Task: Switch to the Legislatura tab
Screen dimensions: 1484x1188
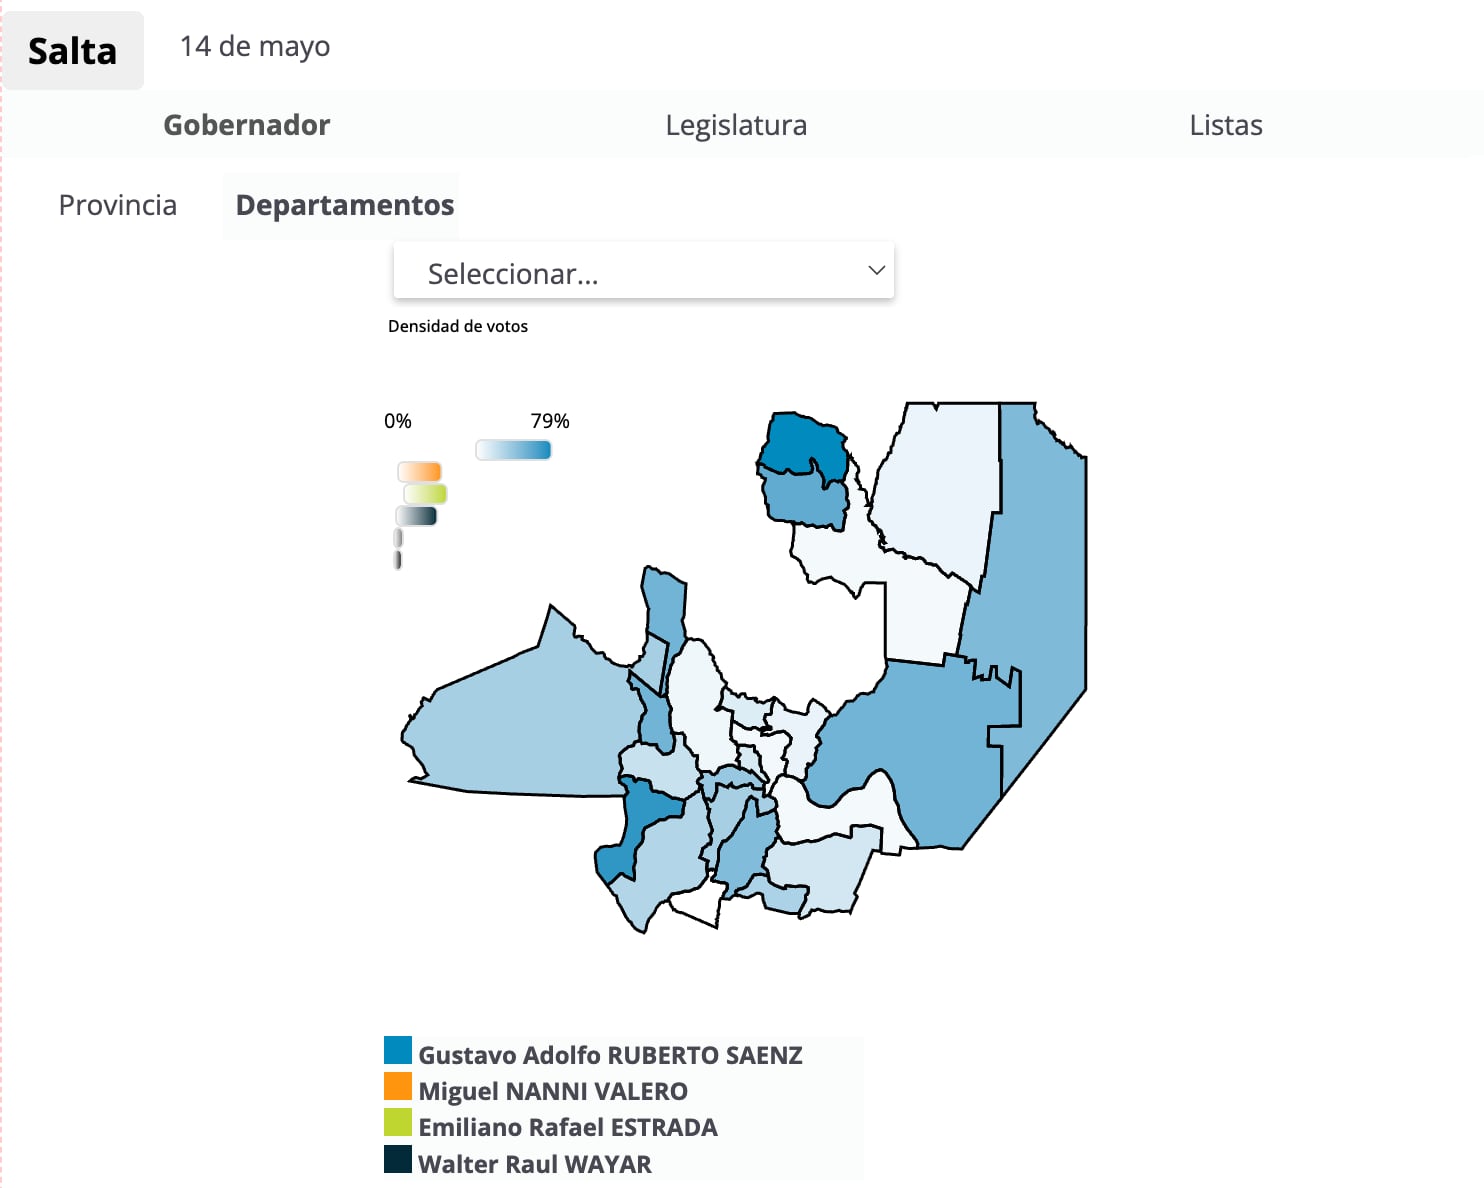Action: pyautogui.click(x=736, y=125)
